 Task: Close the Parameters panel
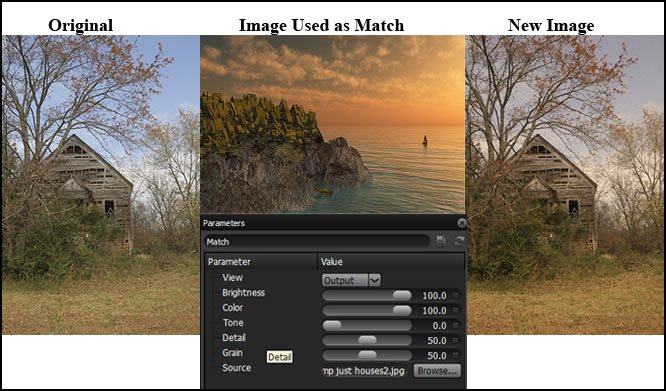pos(462,223)
